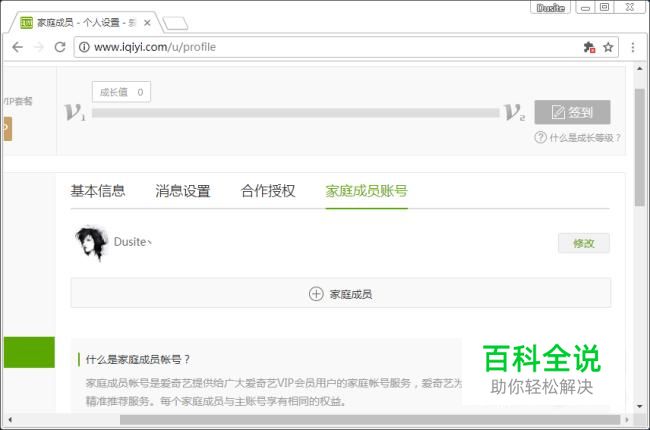The width and height of the screenshot is (650, 430).
Task: Open a new browser tab
Action: (x=175, y=23)
